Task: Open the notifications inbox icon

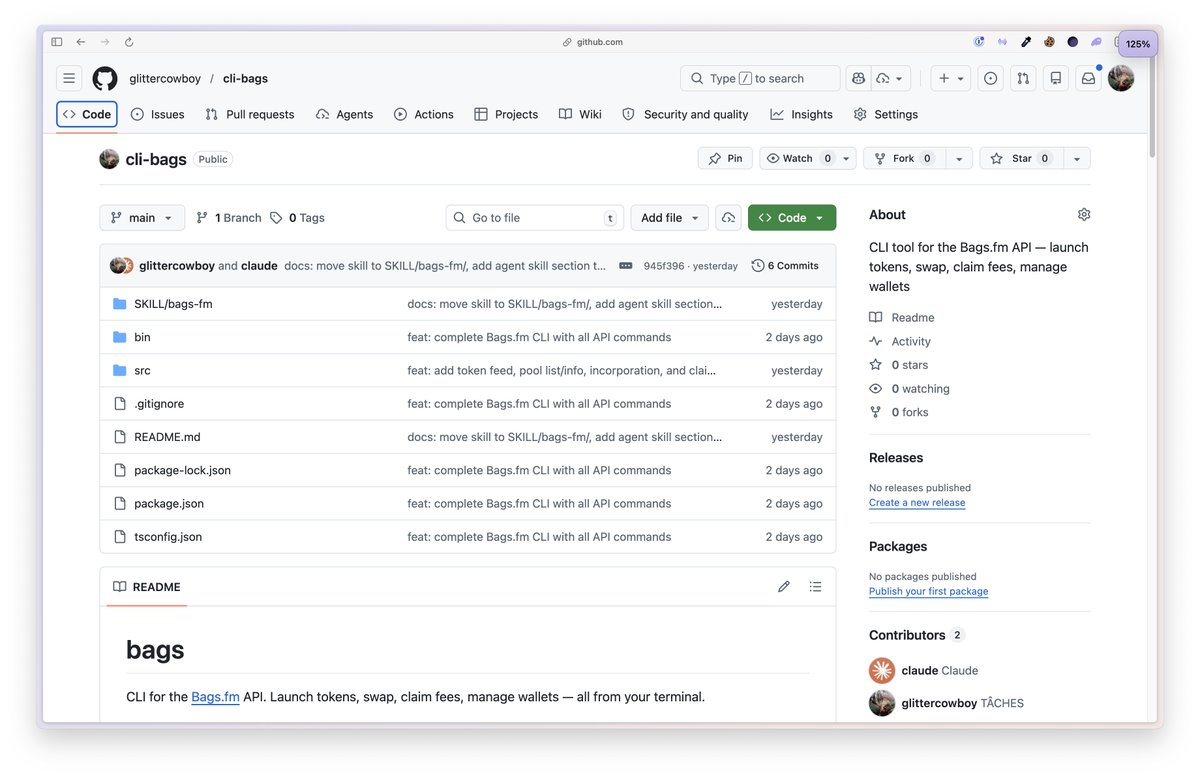Action: pyautogui.click(x=1088, y=78)
